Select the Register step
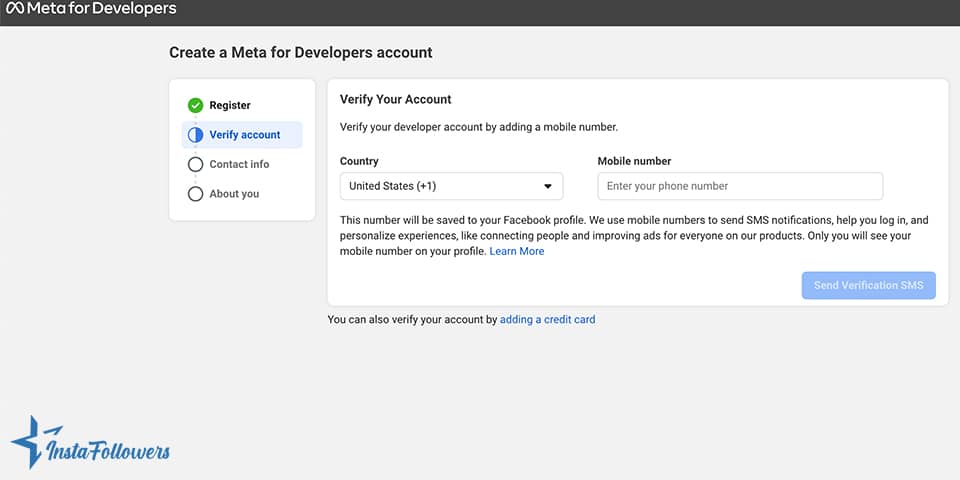 (230, 105)
